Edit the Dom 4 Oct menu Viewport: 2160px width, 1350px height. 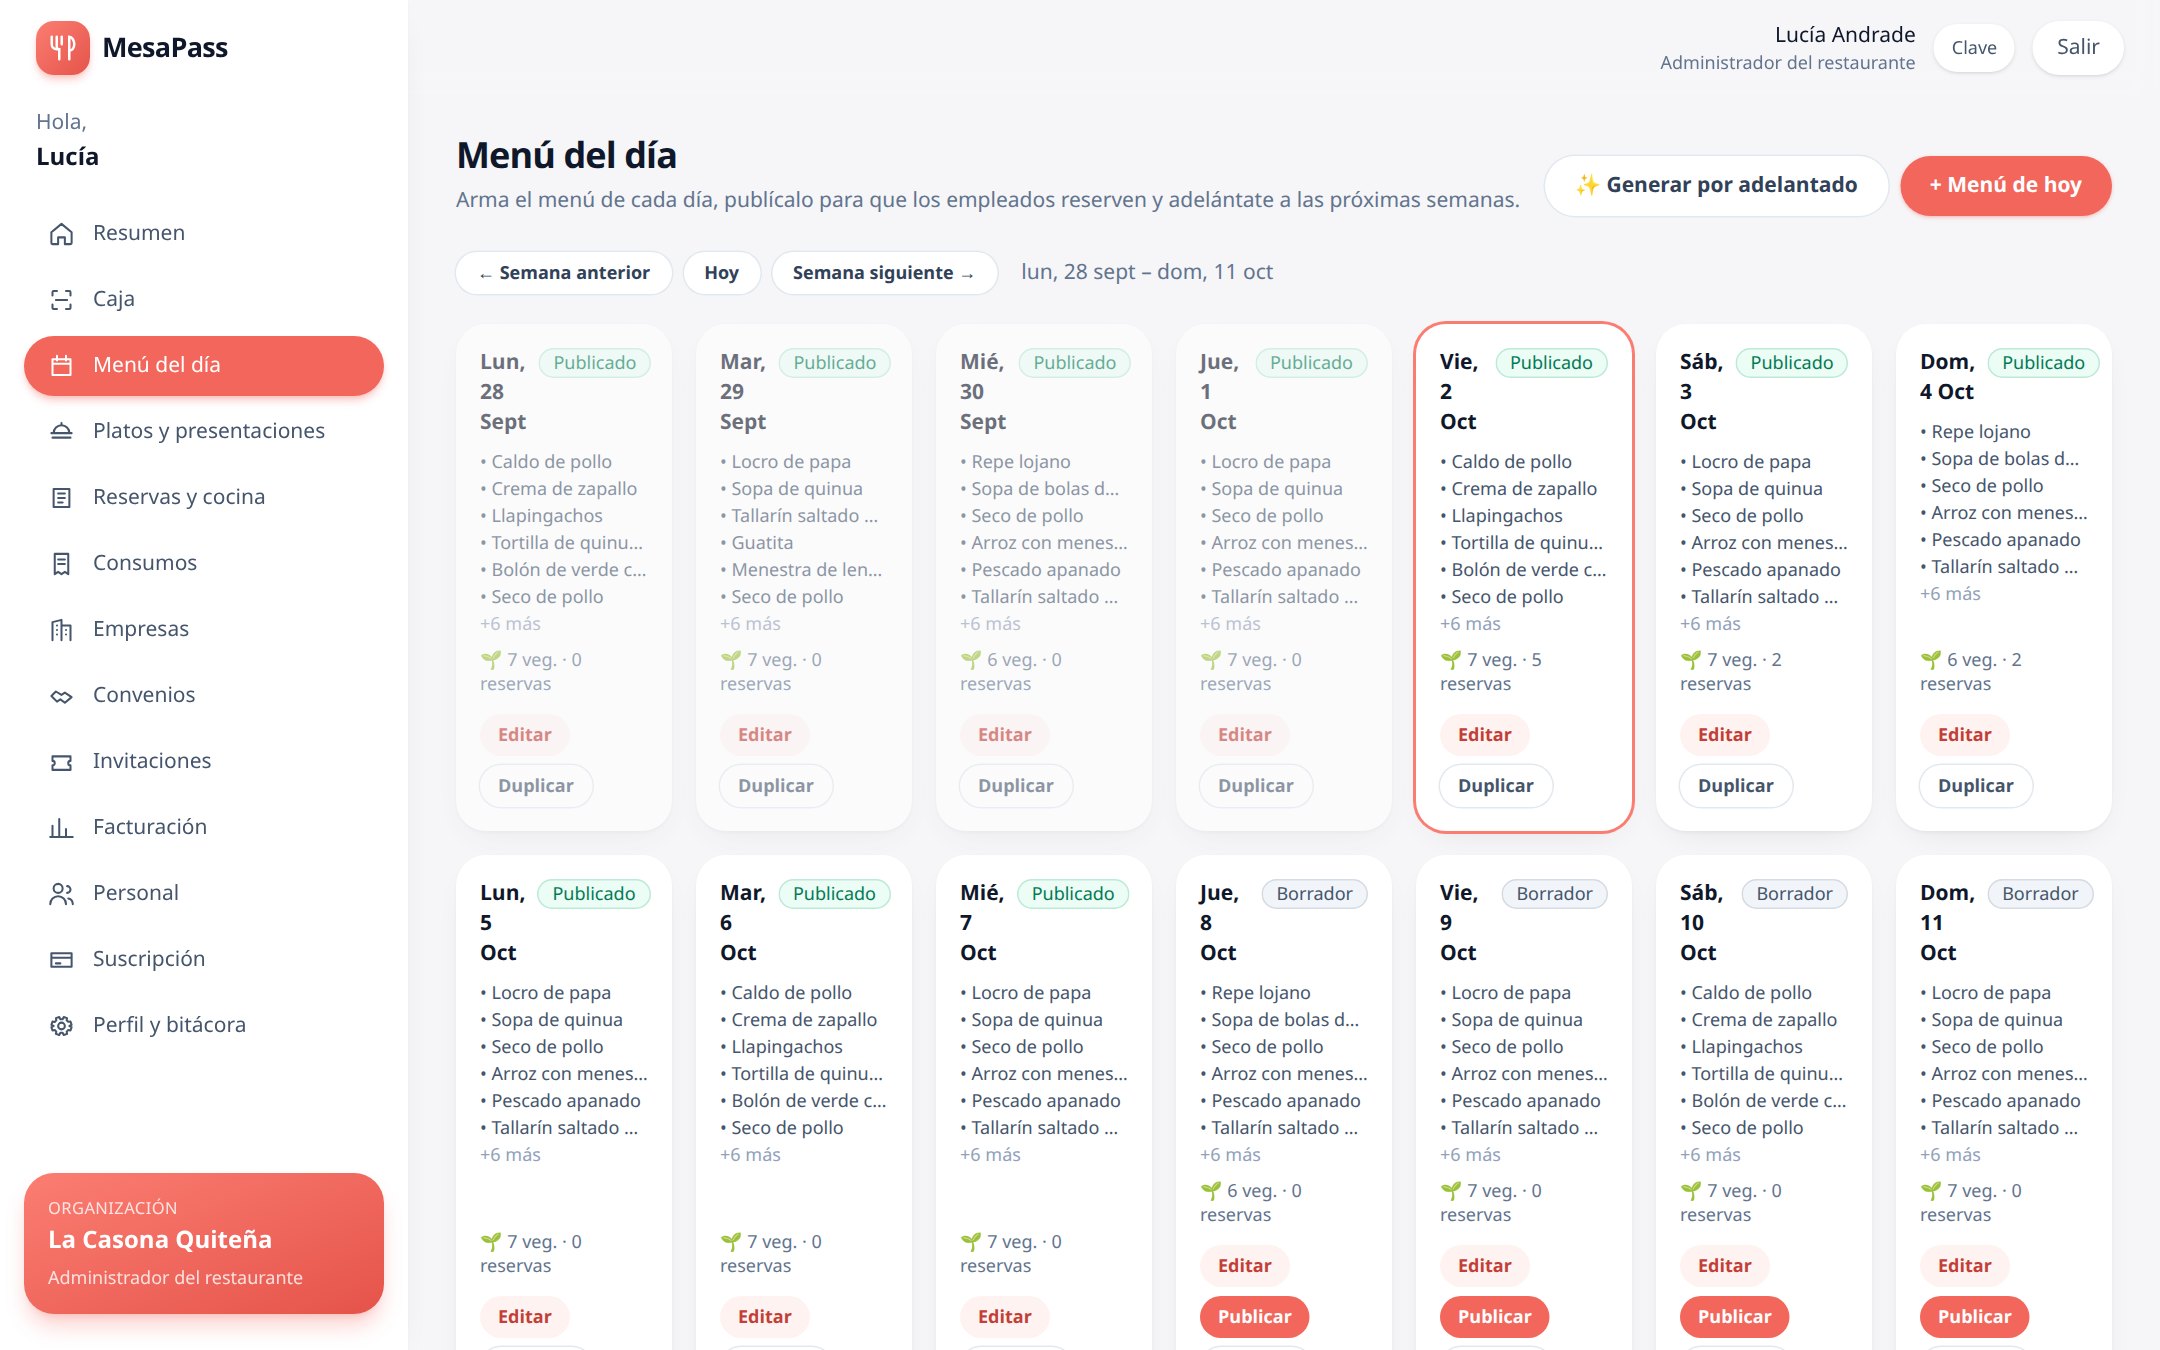click(1964, 735)
